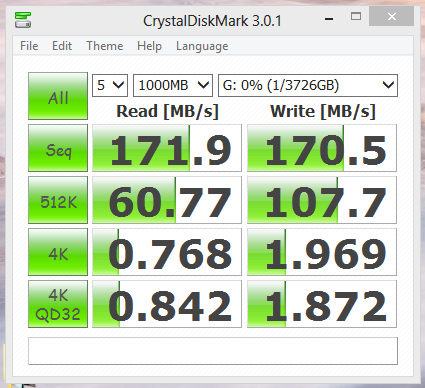Image resolution: width=425 pixels, height=388 pixels.
Task: Open the test size dropdown showing 1000MB
Action: coord(173,85)
